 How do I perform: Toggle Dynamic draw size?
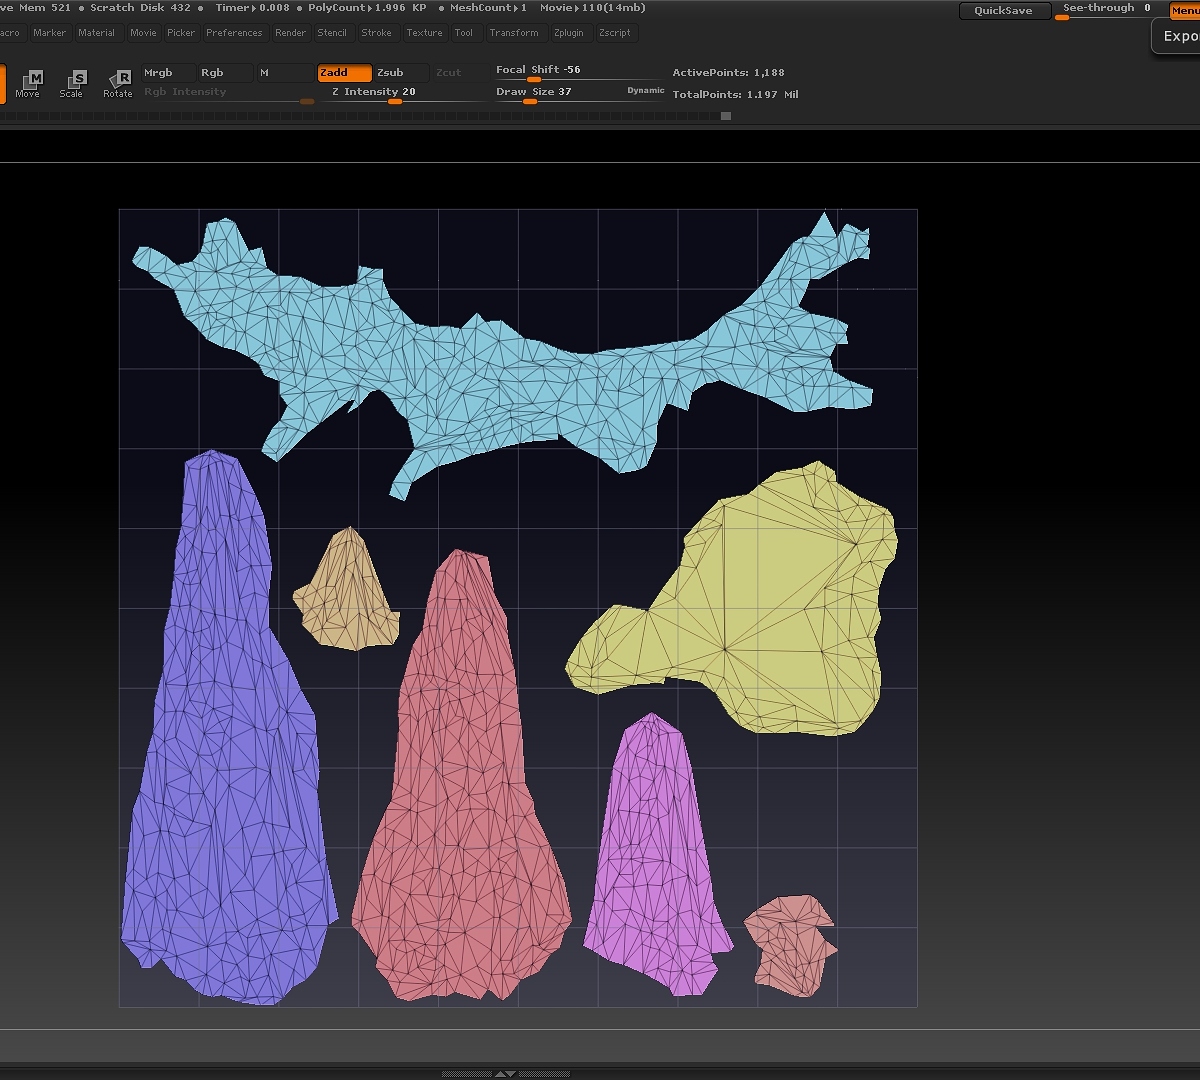click(x=646, y=90)
